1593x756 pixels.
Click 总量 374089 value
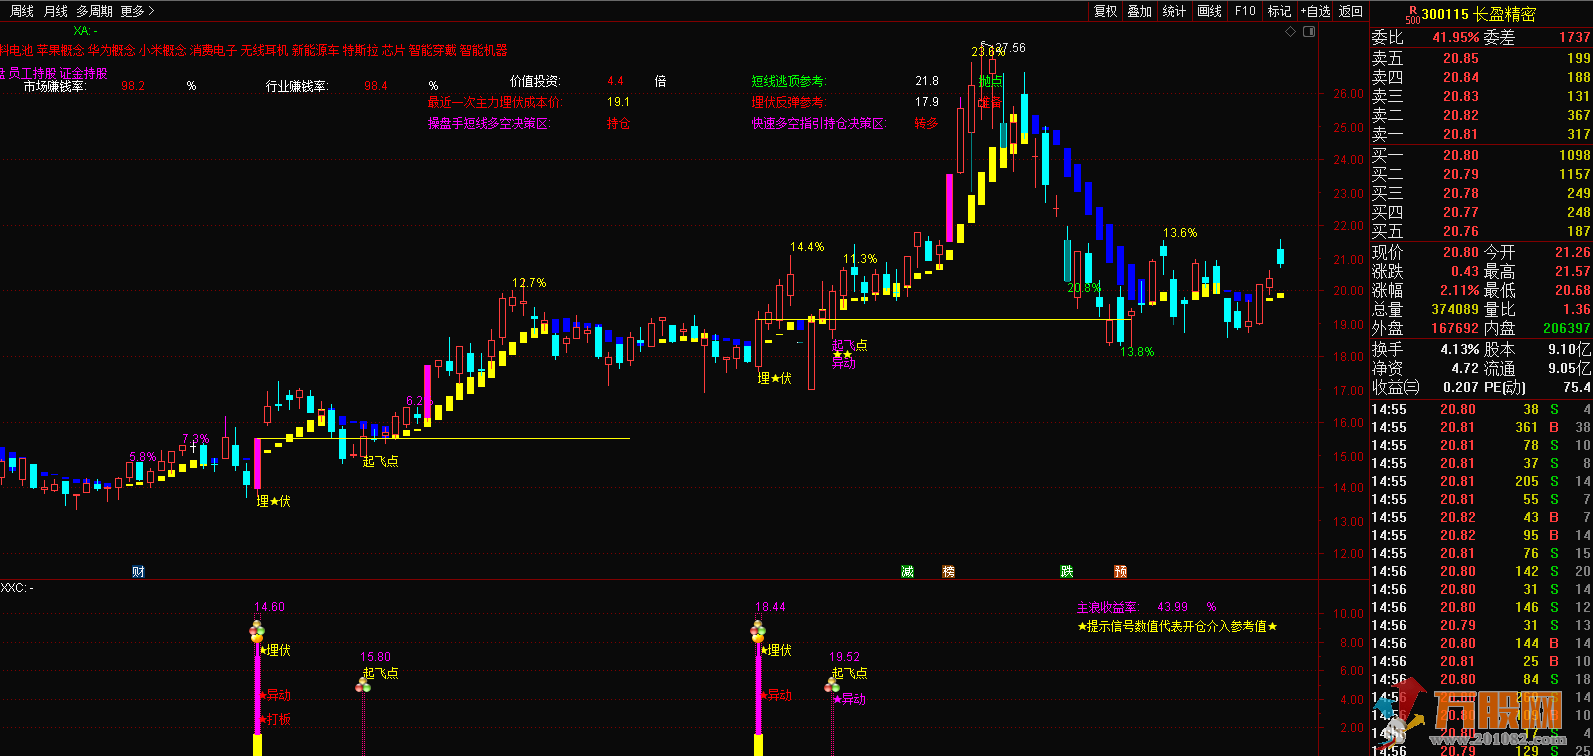1454,310
